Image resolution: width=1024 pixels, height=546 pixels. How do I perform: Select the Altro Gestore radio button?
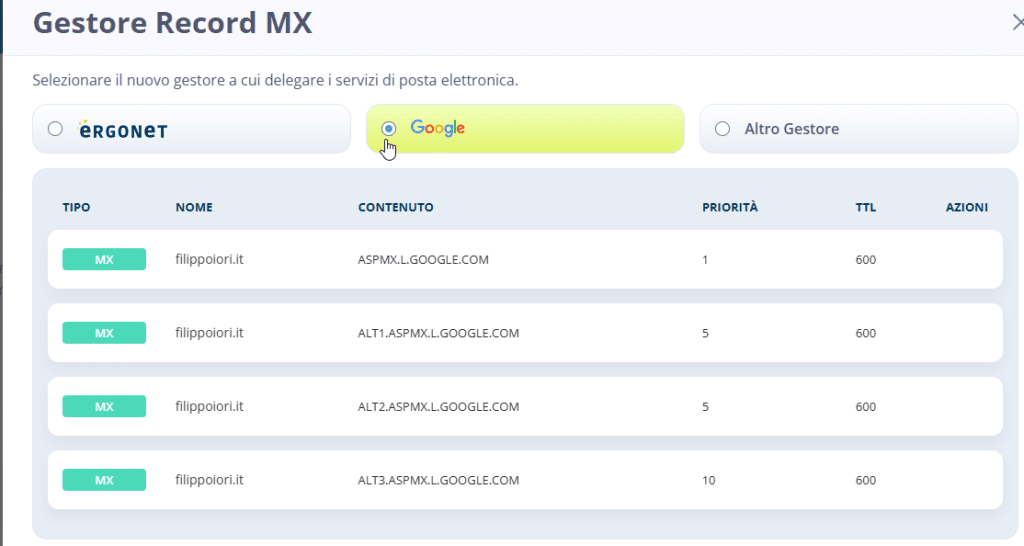pos(722,129)
